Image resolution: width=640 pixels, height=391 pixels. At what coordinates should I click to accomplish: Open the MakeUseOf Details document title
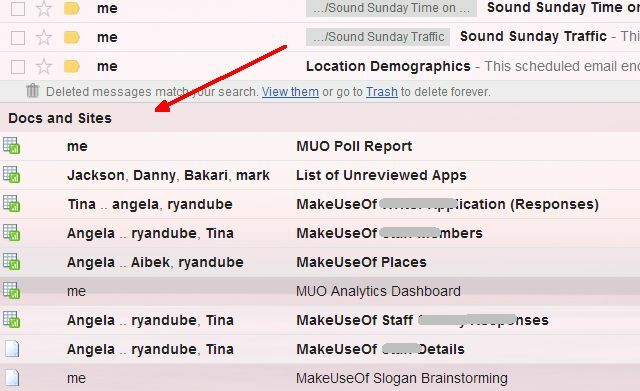click(380, 349)
